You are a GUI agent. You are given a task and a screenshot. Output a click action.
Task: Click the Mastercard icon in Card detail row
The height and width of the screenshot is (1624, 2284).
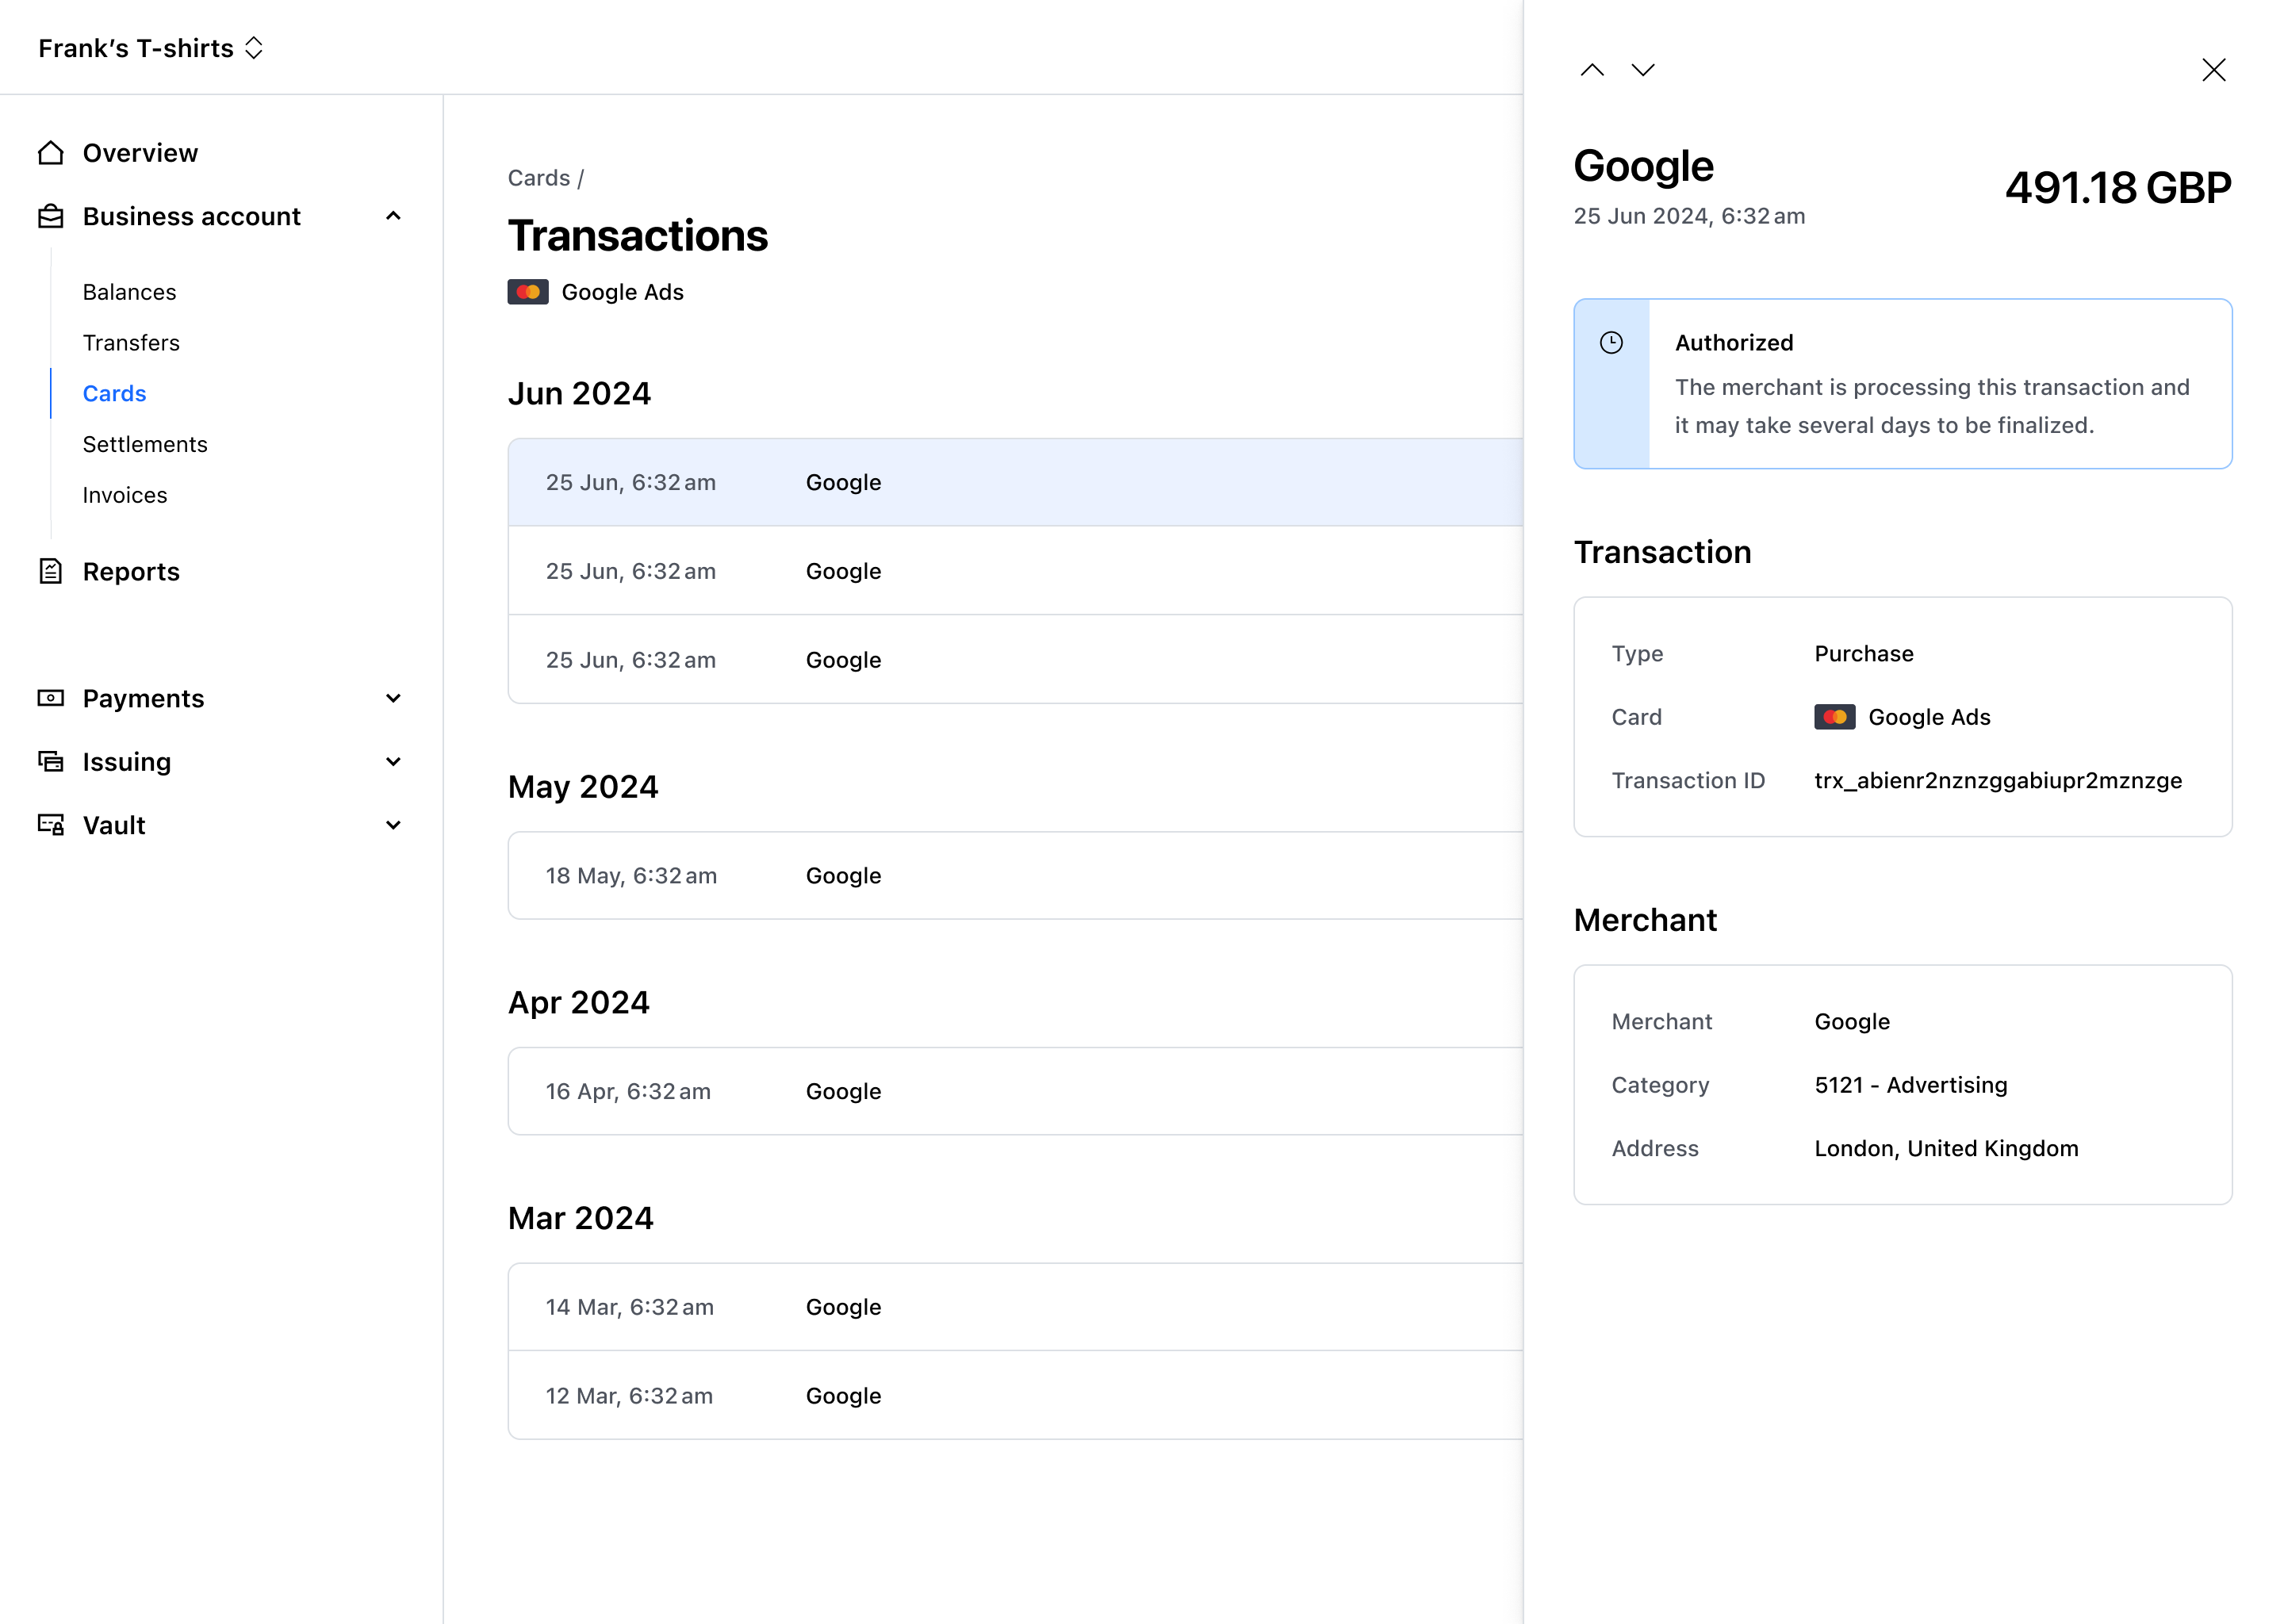click(1834, 717)
